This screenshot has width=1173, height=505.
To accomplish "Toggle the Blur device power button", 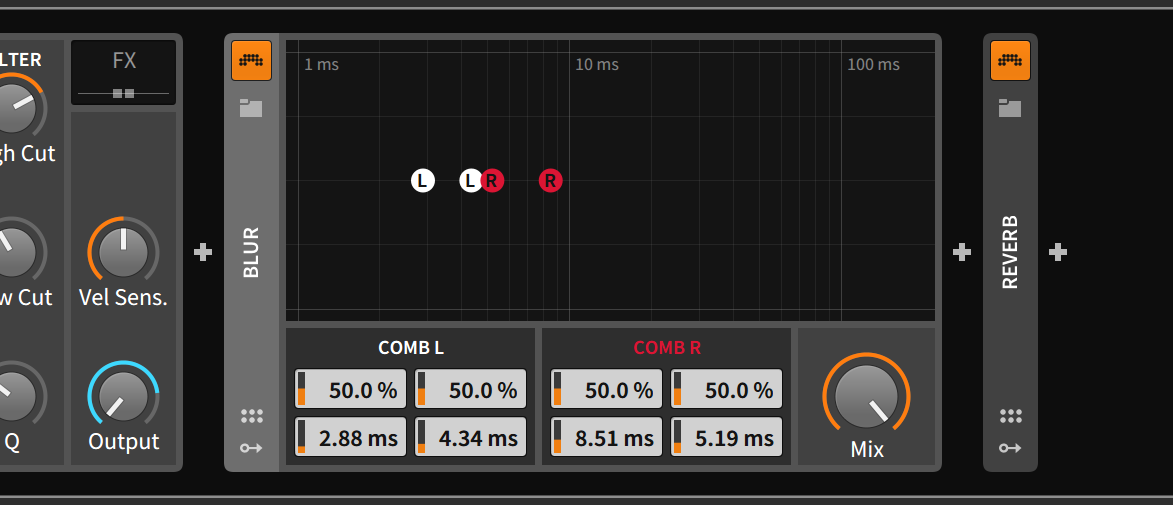I will (x=251, y=61).
